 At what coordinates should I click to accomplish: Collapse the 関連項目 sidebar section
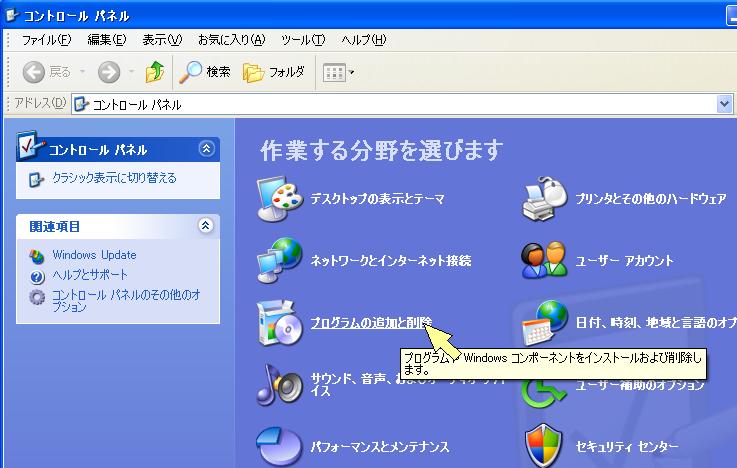[205, 226]
